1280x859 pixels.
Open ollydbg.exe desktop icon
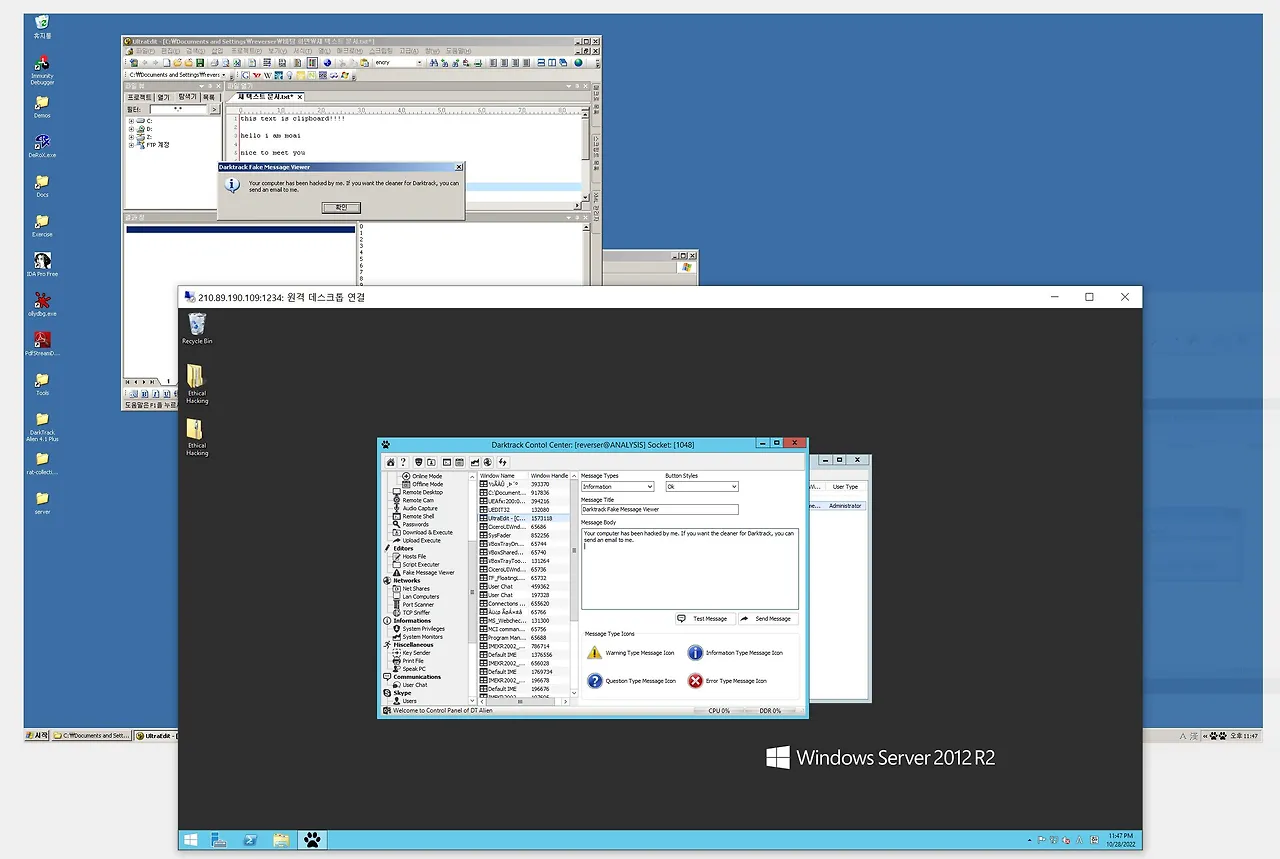(42, 304)
